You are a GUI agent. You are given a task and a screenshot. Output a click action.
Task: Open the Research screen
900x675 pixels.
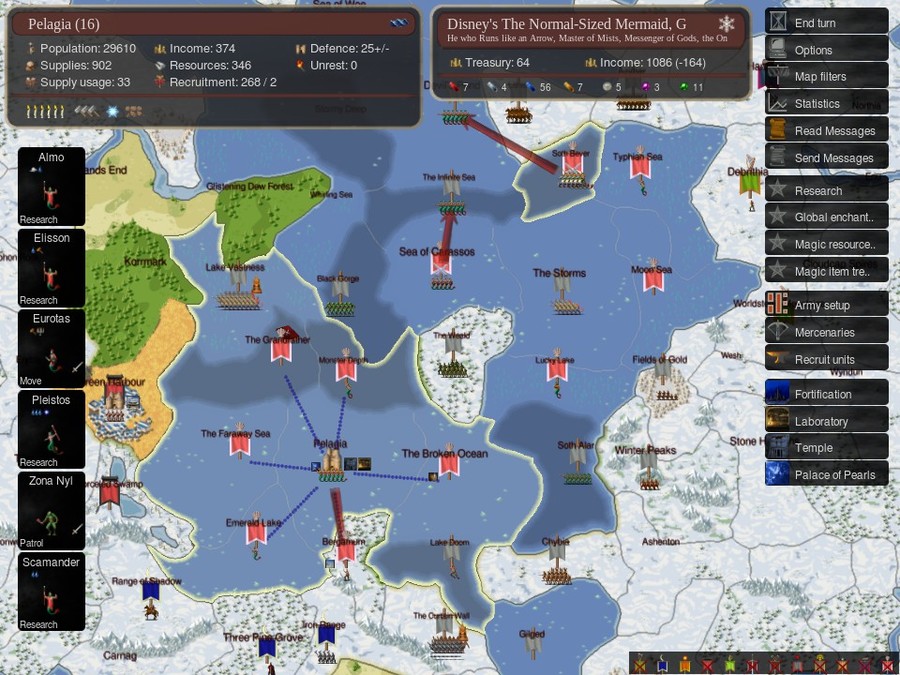pyautogui.click(x=826, y=190)
